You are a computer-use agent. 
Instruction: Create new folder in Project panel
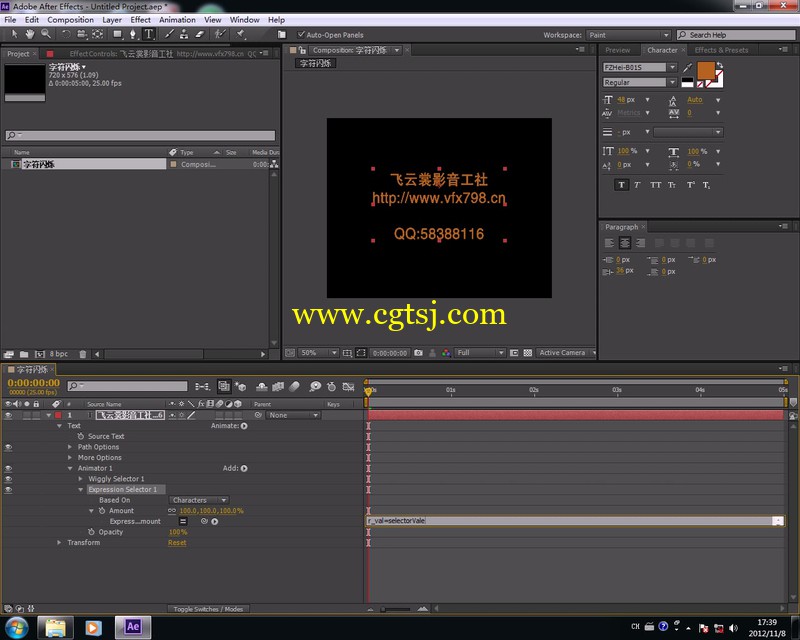point(24,354)
